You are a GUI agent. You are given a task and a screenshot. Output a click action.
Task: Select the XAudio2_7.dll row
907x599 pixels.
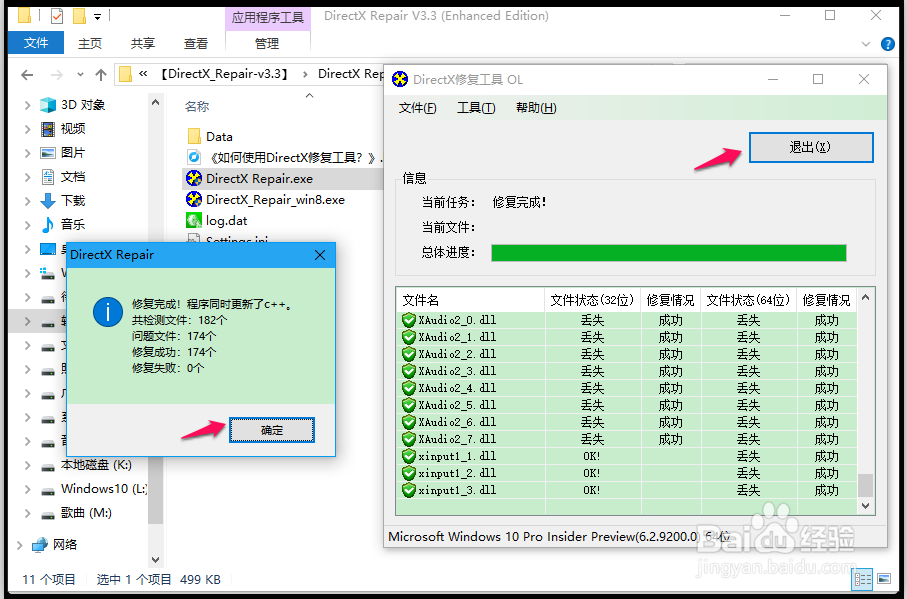[627, 439]
